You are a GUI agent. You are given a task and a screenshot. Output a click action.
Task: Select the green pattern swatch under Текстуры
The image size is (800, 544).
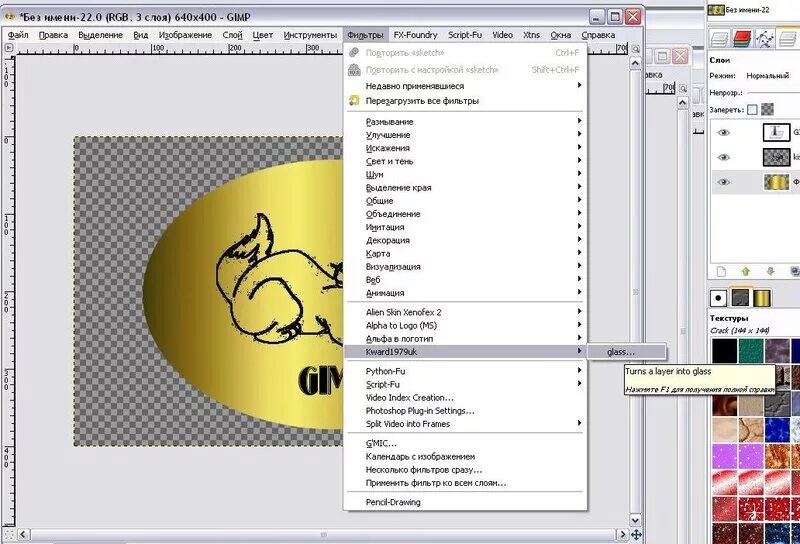coord(751,350)
